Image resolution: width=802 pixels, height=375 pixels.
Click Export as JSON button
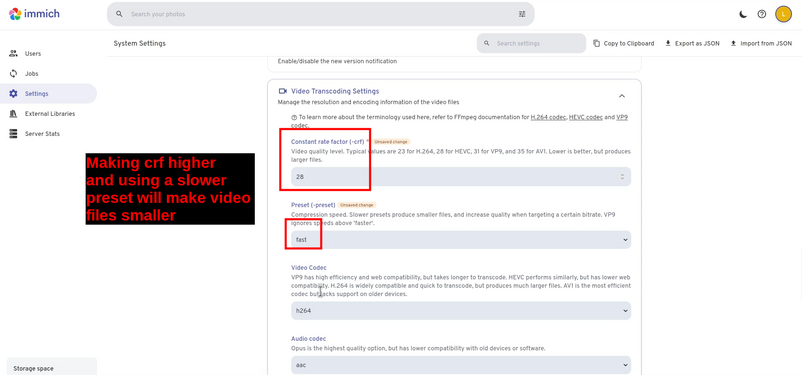692,43
